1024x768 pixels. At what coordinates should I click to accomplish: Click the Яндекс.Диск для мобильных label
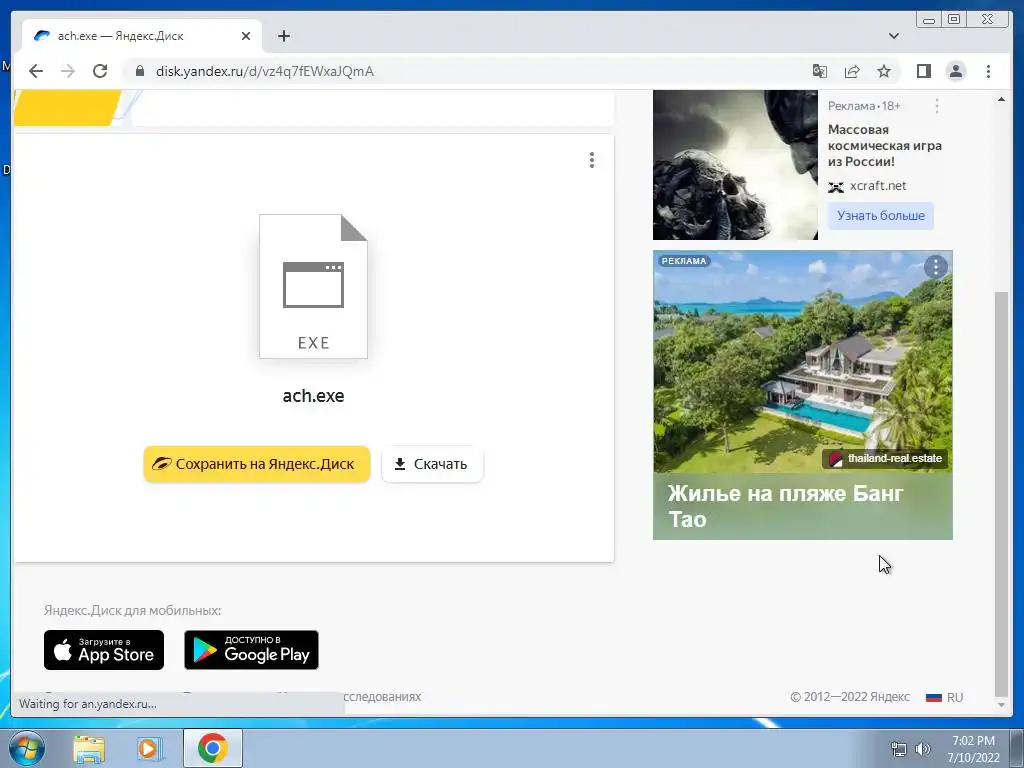click(x=133, y=611)
